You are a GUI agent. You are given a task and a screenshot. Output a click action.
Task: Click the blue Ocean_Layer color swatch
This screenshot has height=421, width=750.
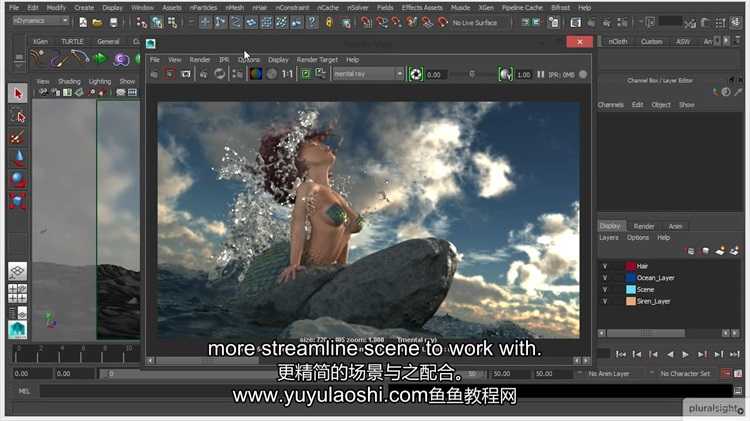(631, 278)
